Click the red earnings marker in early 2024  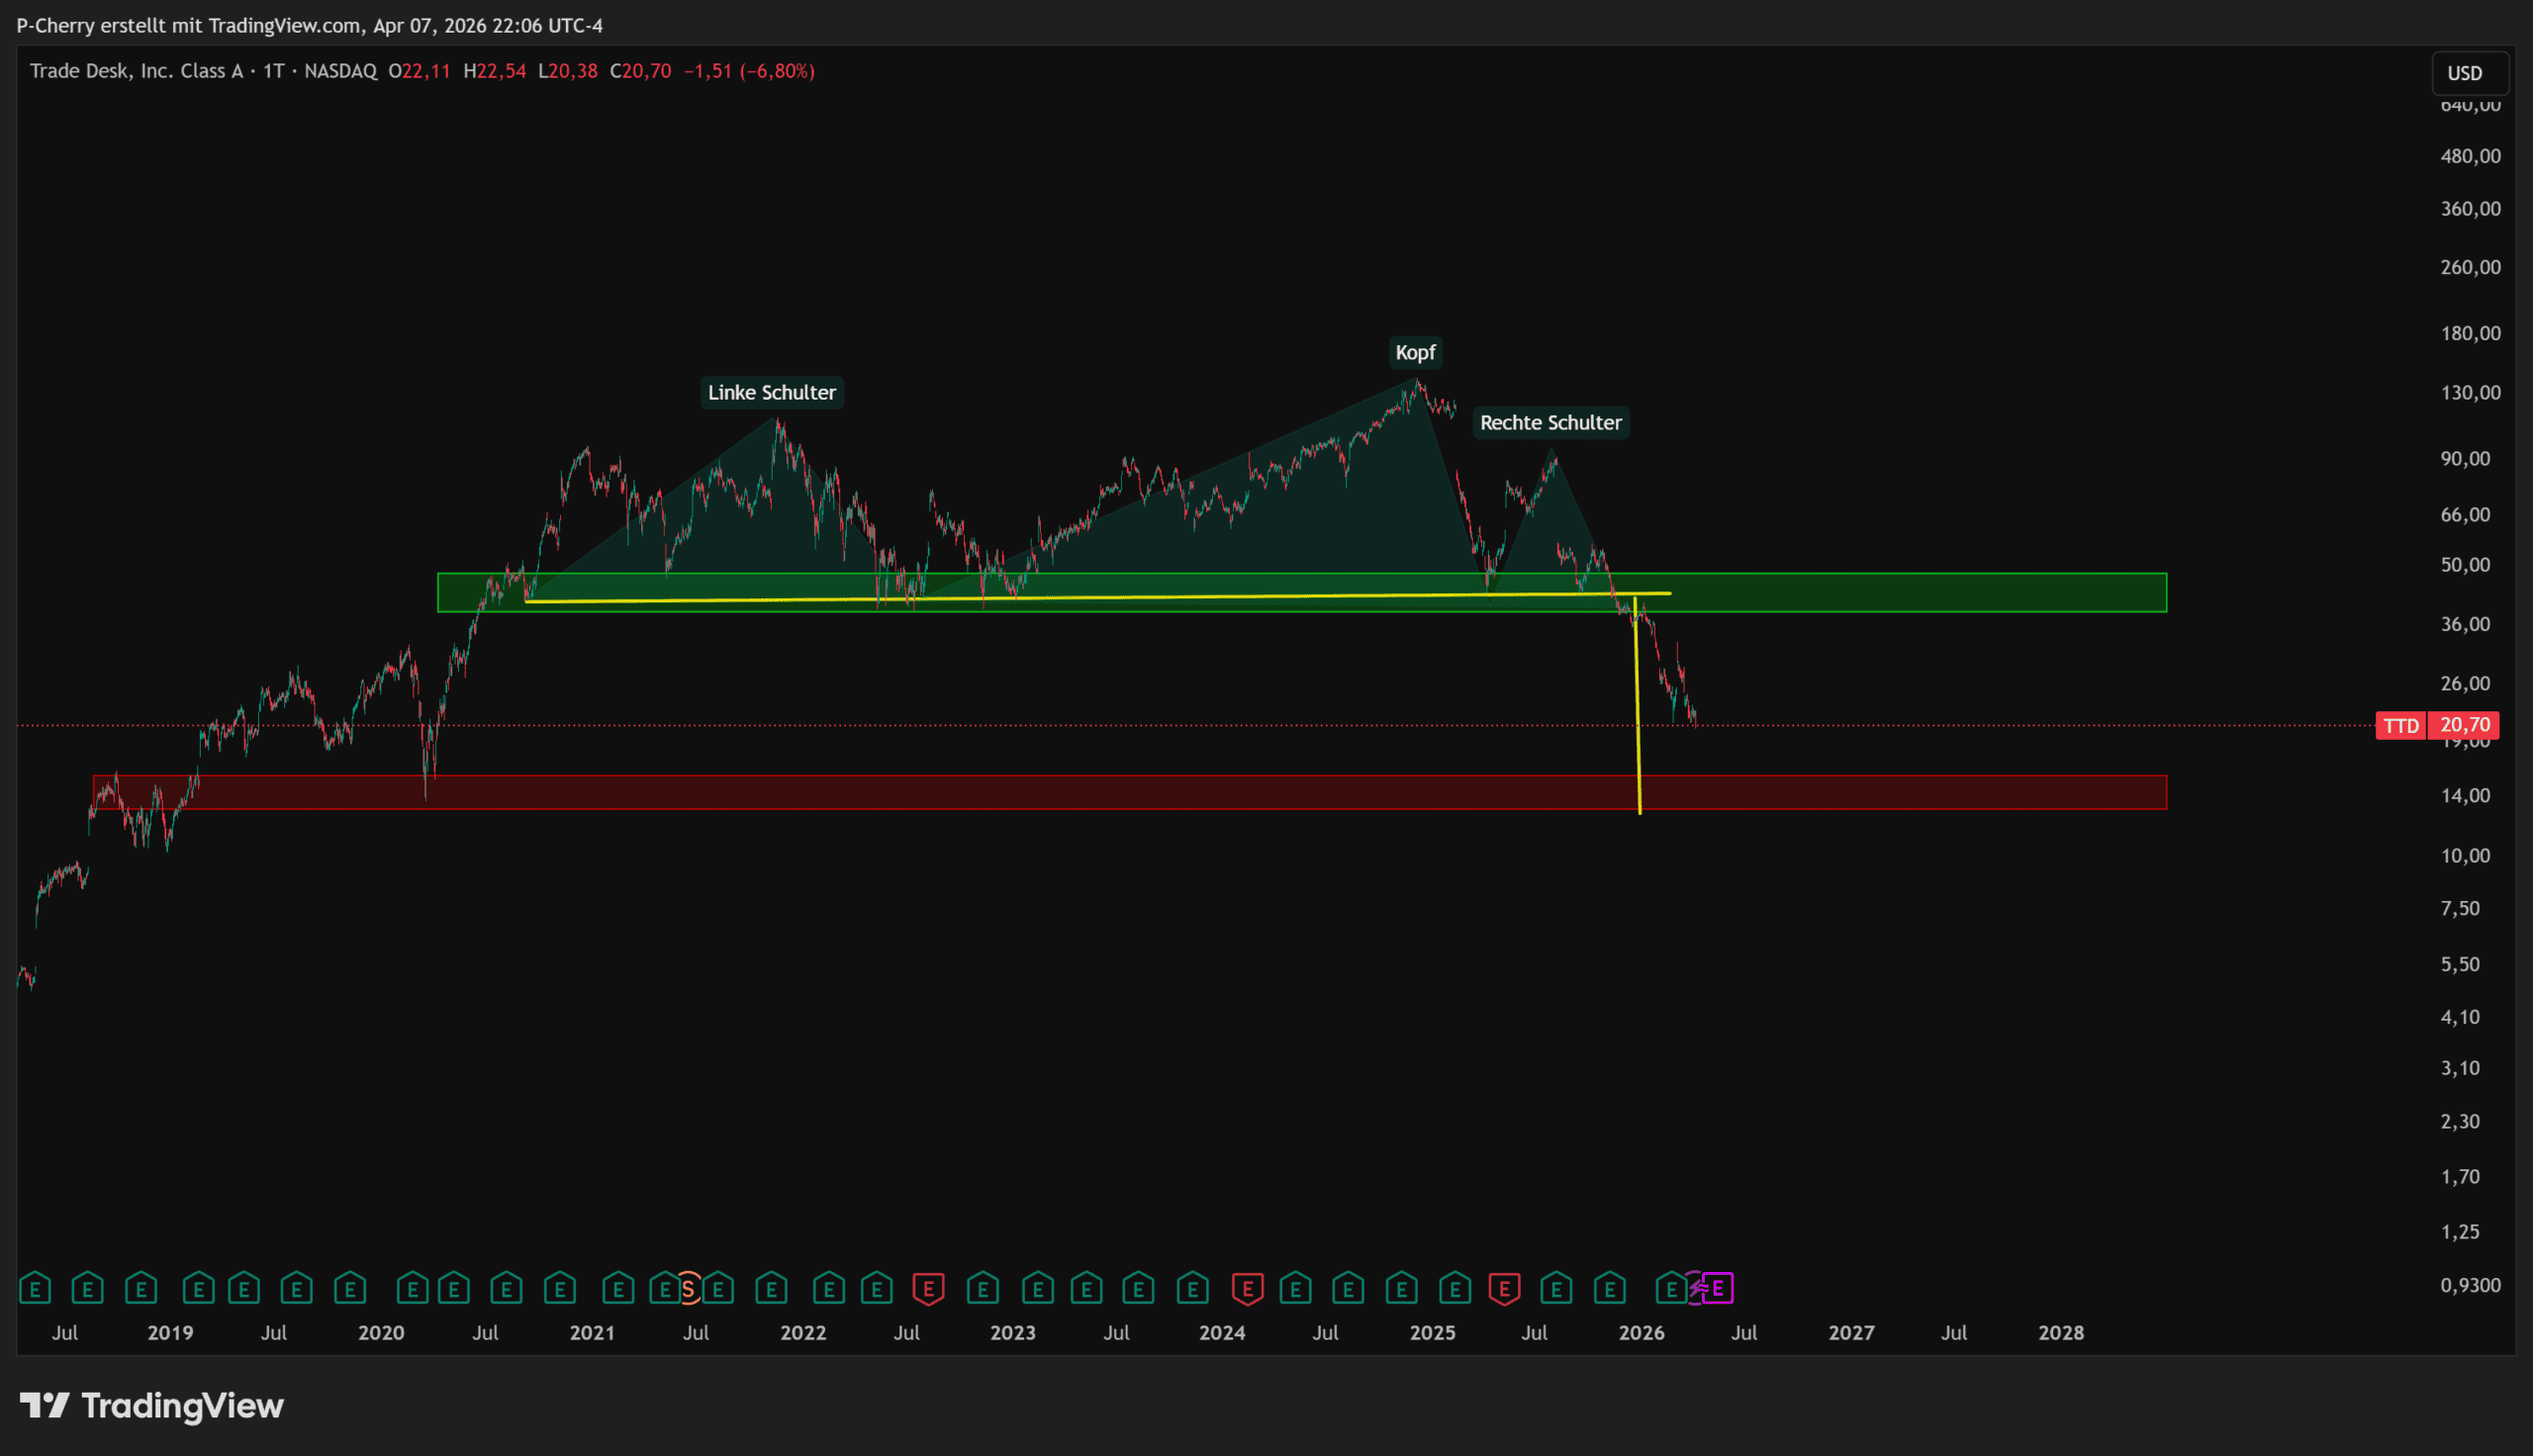[x=1247, y=1289]
